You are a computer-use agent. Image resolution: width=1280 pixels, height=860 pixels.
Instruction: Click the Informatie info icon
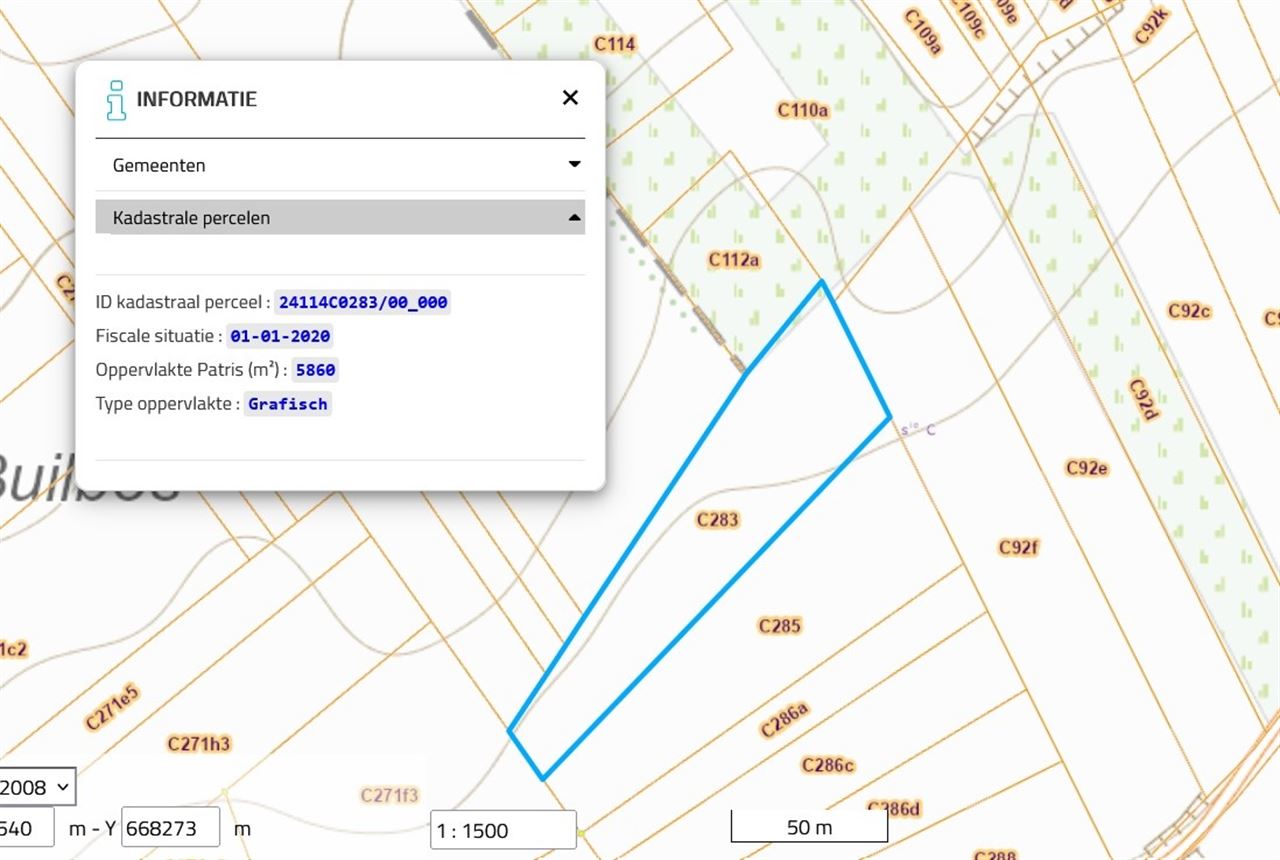tap(114, 99)
